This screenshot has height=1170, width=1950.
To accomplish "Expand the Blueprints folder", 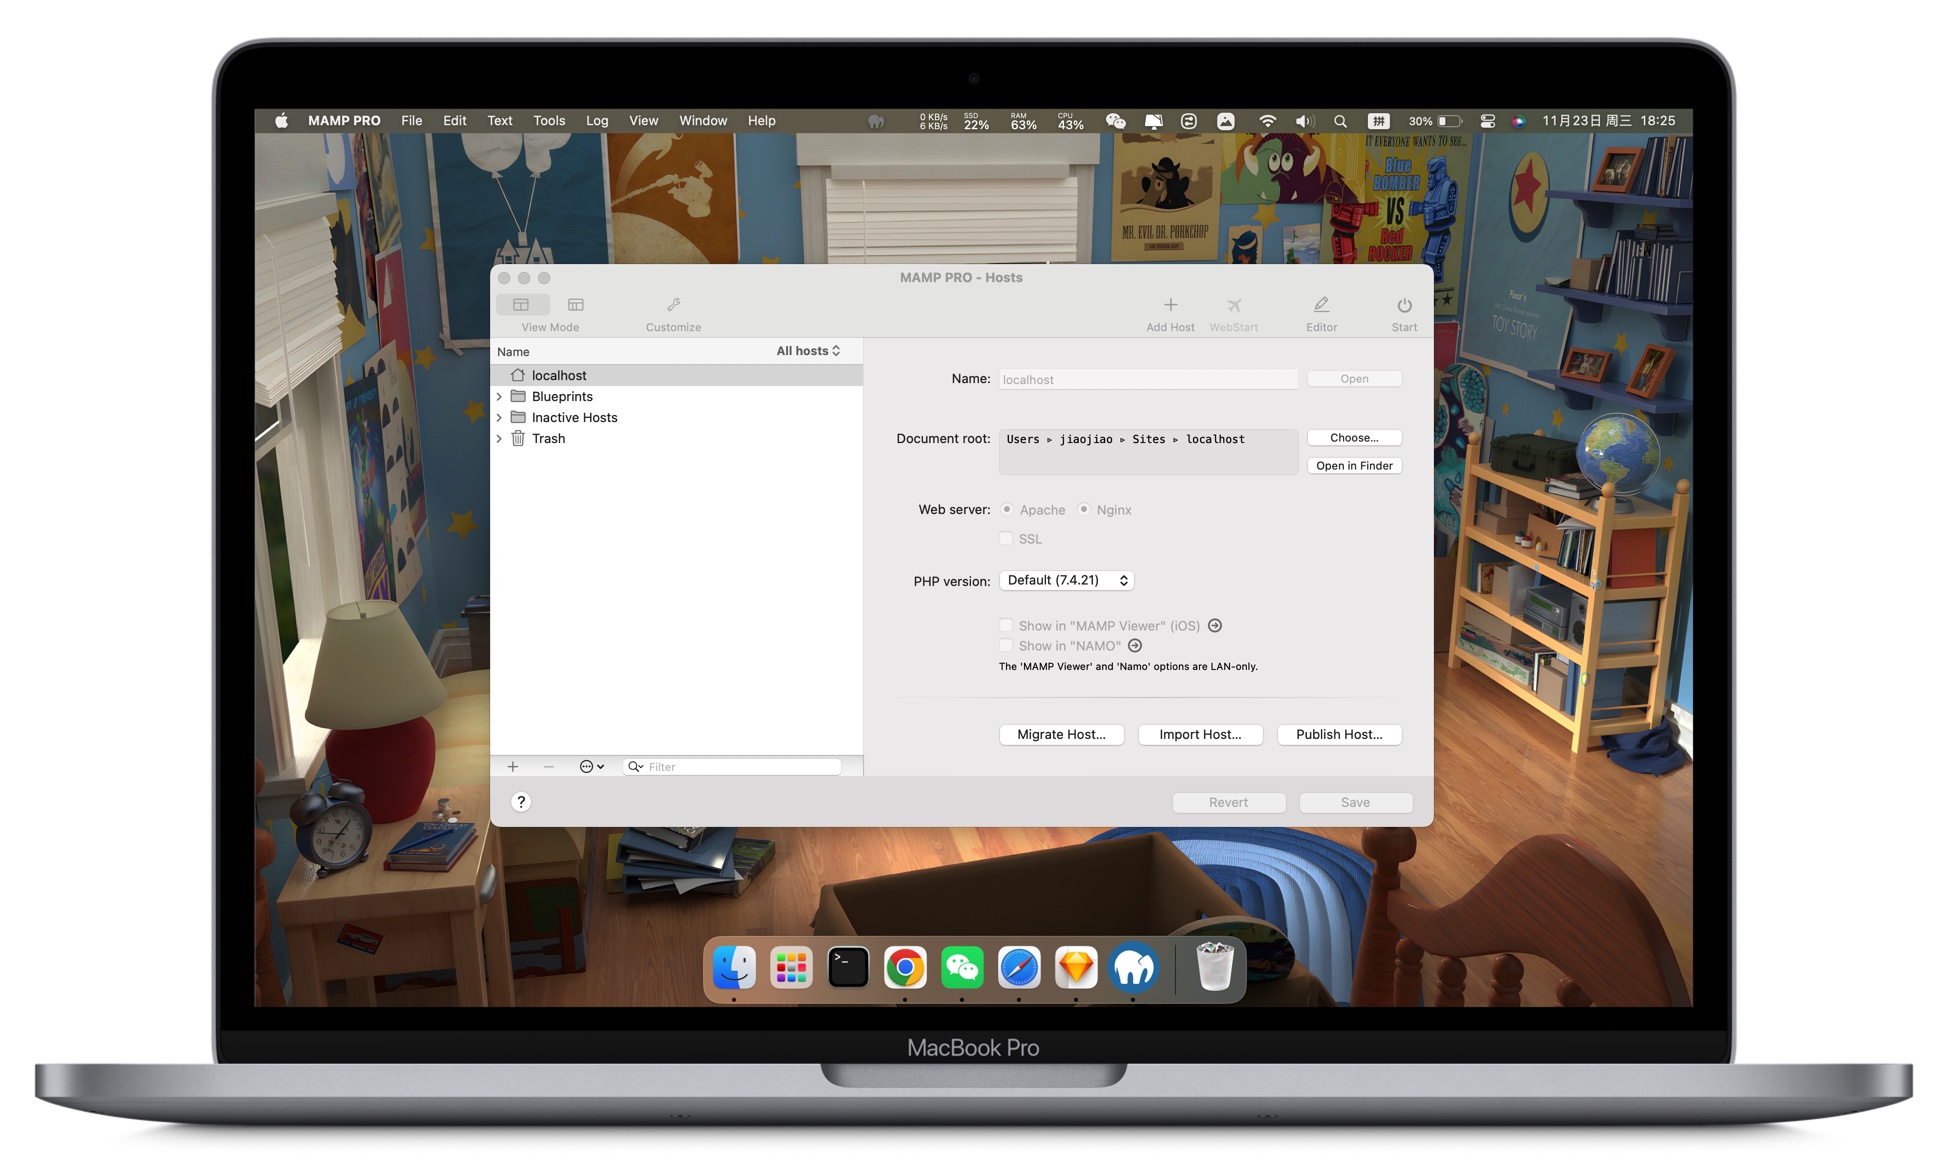I will [x=499, y=397].
